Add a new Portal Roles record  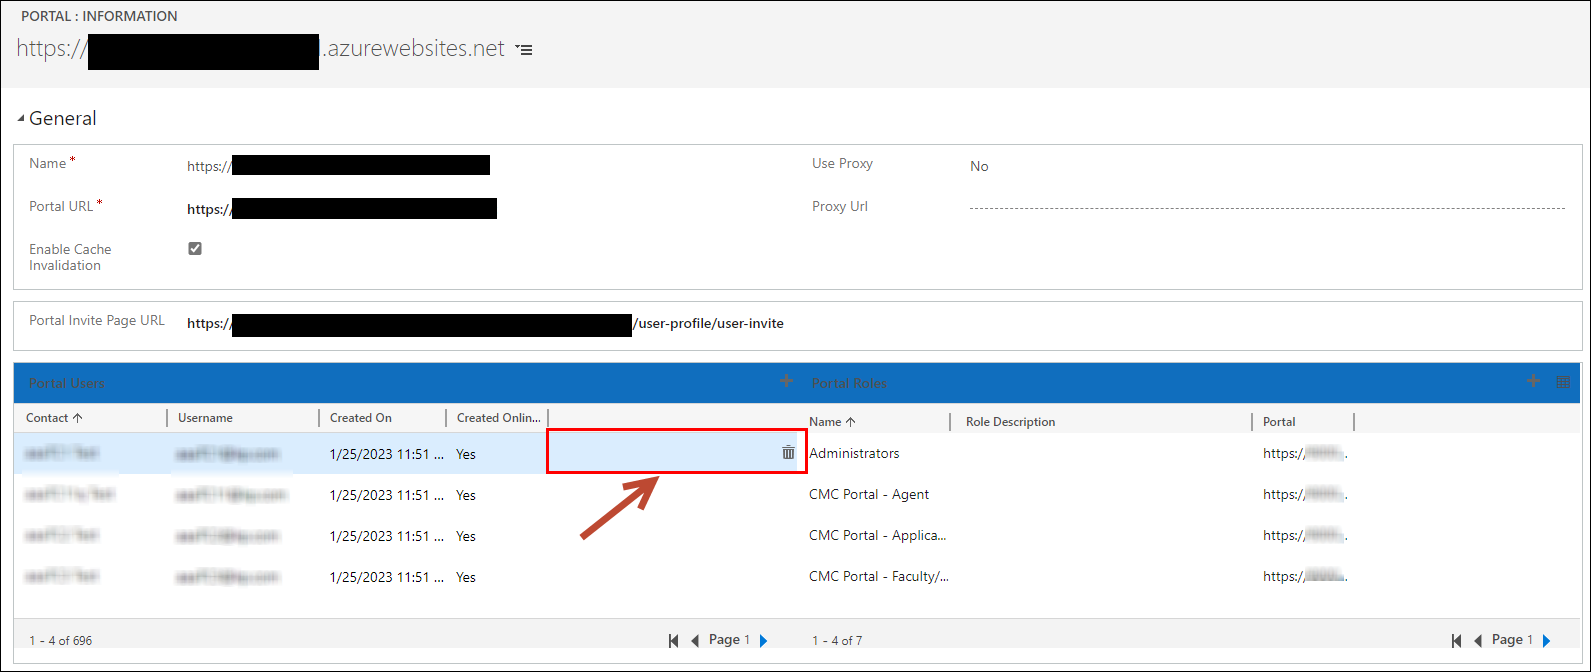click(1533, 381)
